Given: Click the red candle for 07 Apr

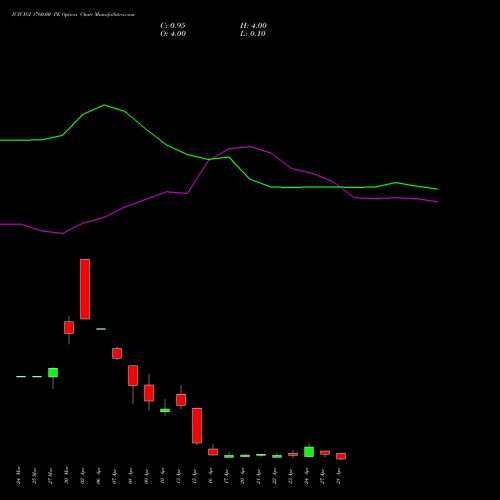Looking at the screenshot, I should pos(117,353).
